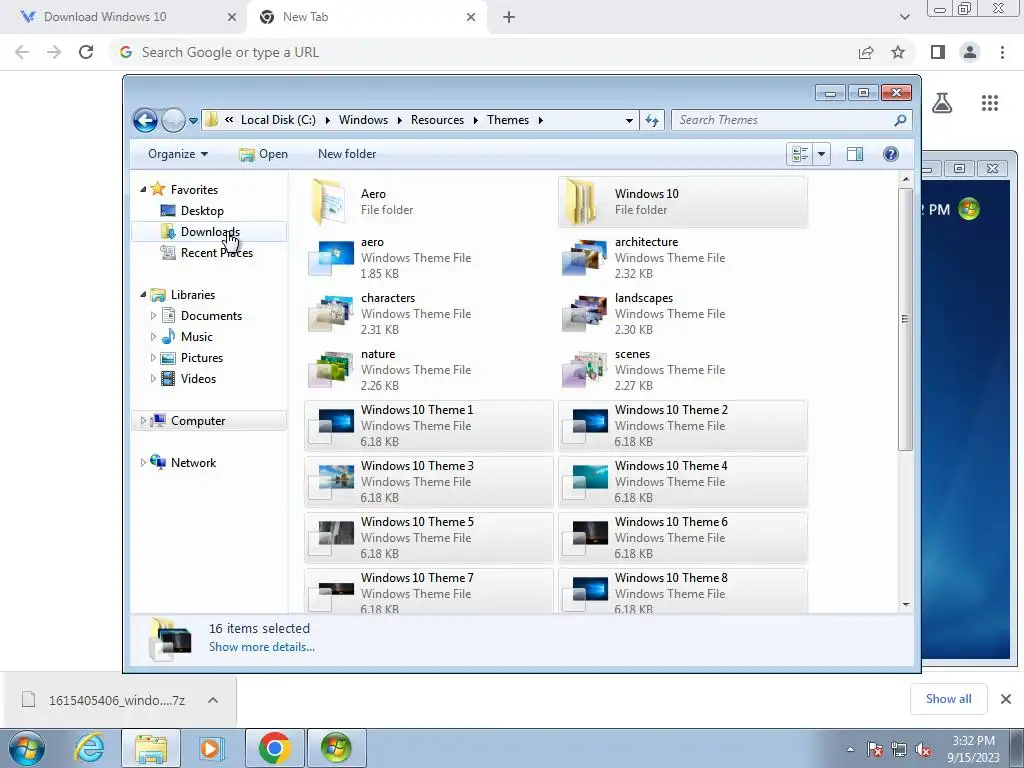The width and height of the screenshot is (1024, 768).
Task: Open the Organize menu
Action: (x=178, y=154)
